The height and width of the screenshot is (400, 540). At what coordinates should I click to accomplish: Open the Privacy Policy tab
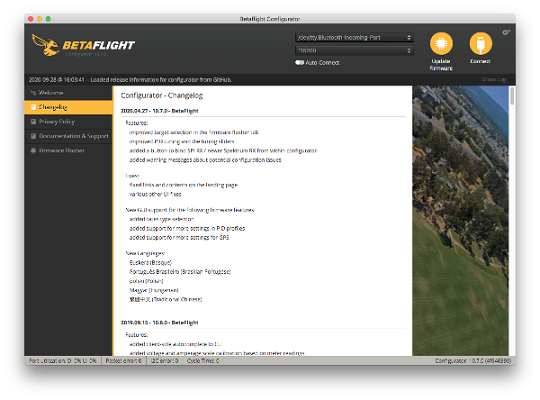(x=69, y=122)
